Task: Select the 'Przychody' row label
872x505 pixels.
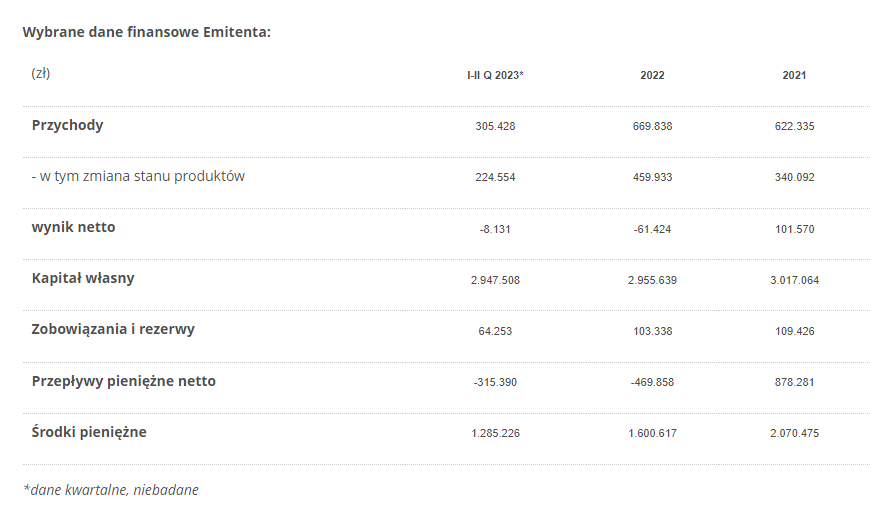Action: 67,125
